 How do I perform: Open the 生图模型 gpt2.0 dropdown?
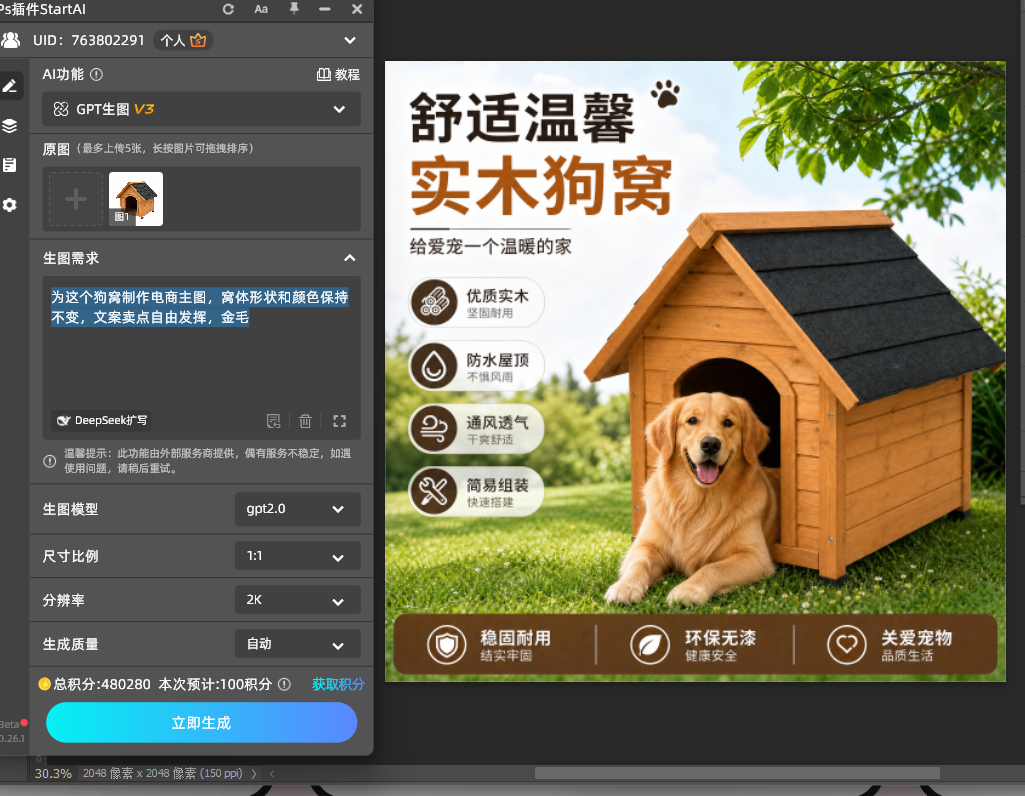tap(297, 509)
